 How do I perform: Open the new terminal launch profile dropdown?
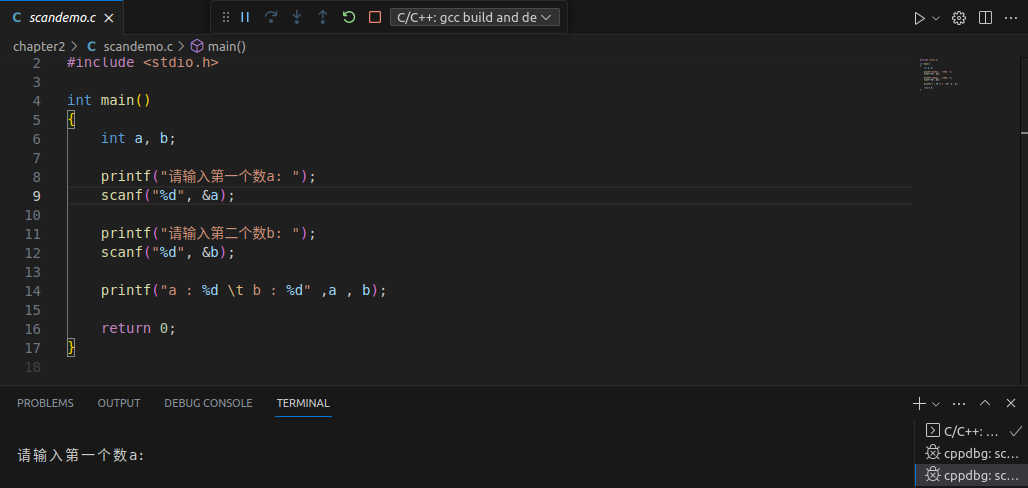coord(936,403)
